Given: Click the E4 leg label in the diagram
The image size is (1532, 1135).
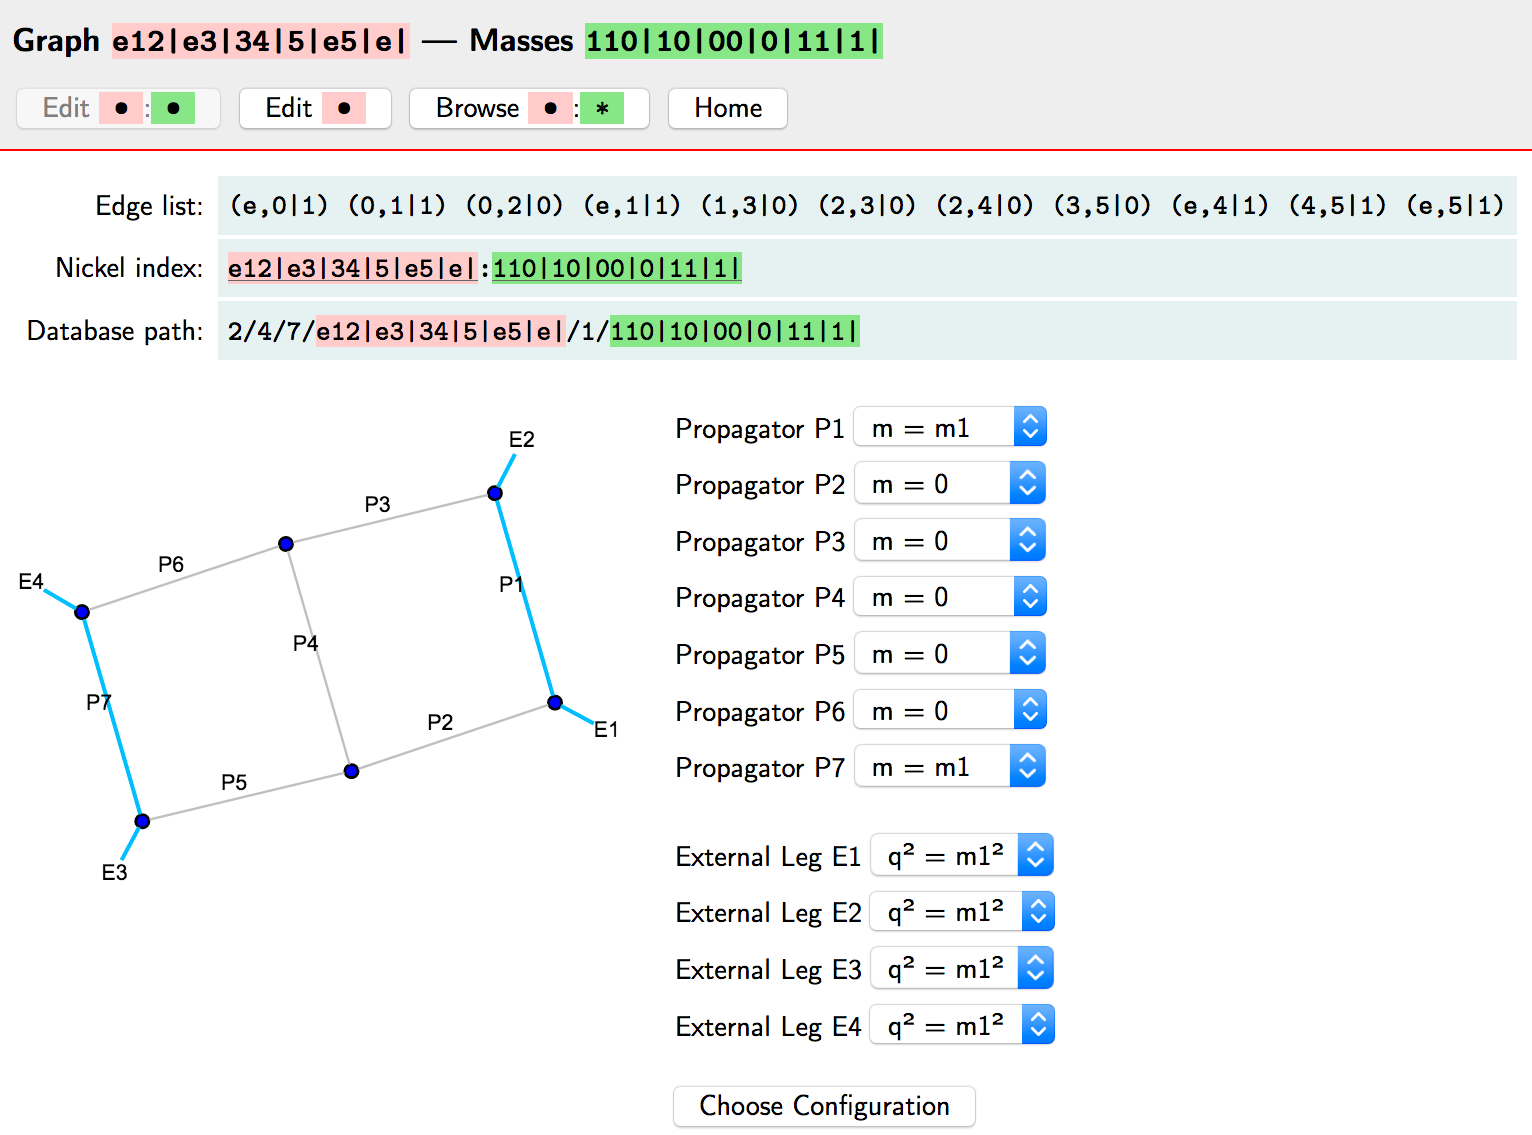Looking at the screenshot, I should (31, 581).
